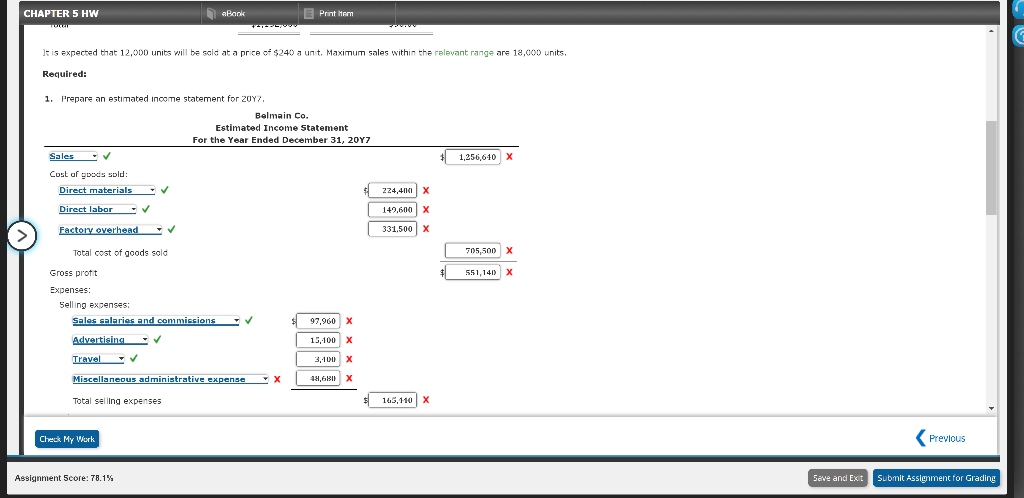The image size is (1024, 498).
Task: Click the 'Gross profit' label
Action: (74, 273)
